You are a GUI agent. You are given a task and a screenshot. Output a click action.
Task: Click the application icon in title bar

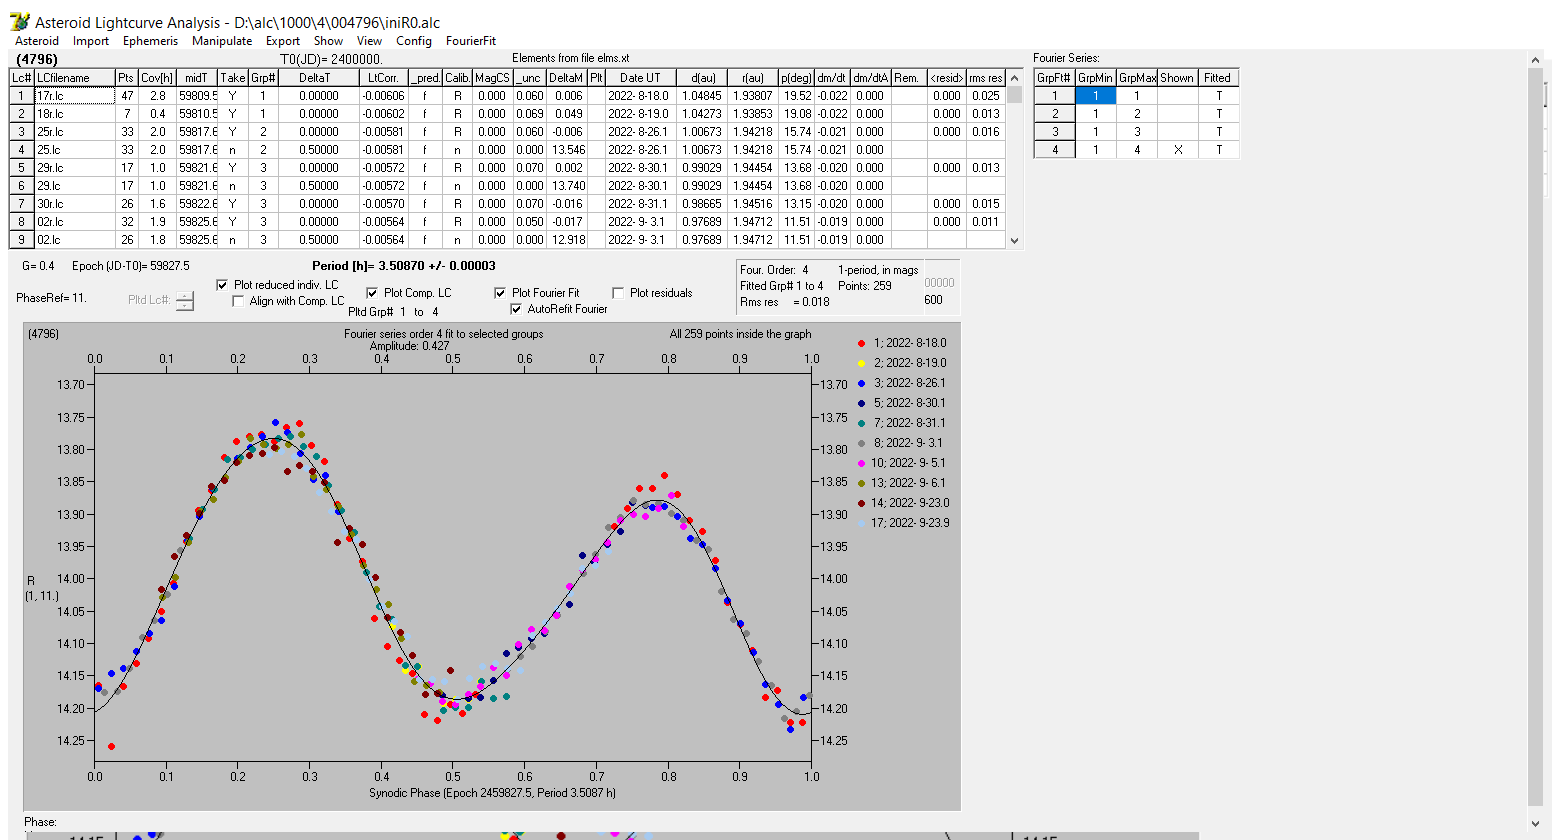[19, 22]
